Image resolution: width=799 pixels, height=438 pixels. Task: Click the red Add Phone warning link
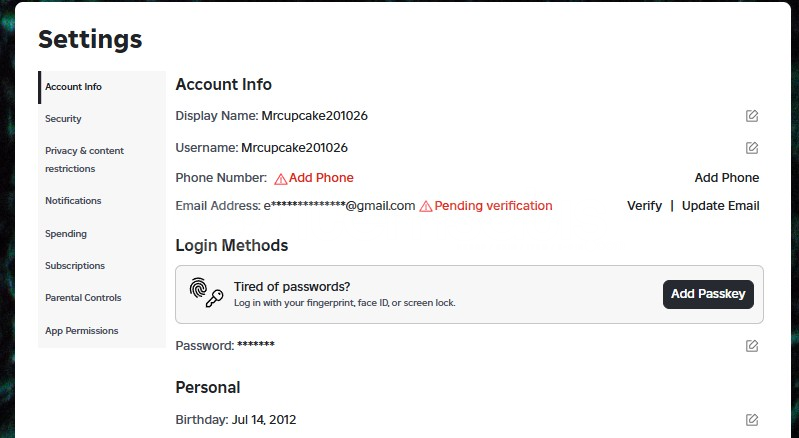(x=321, y=178)
